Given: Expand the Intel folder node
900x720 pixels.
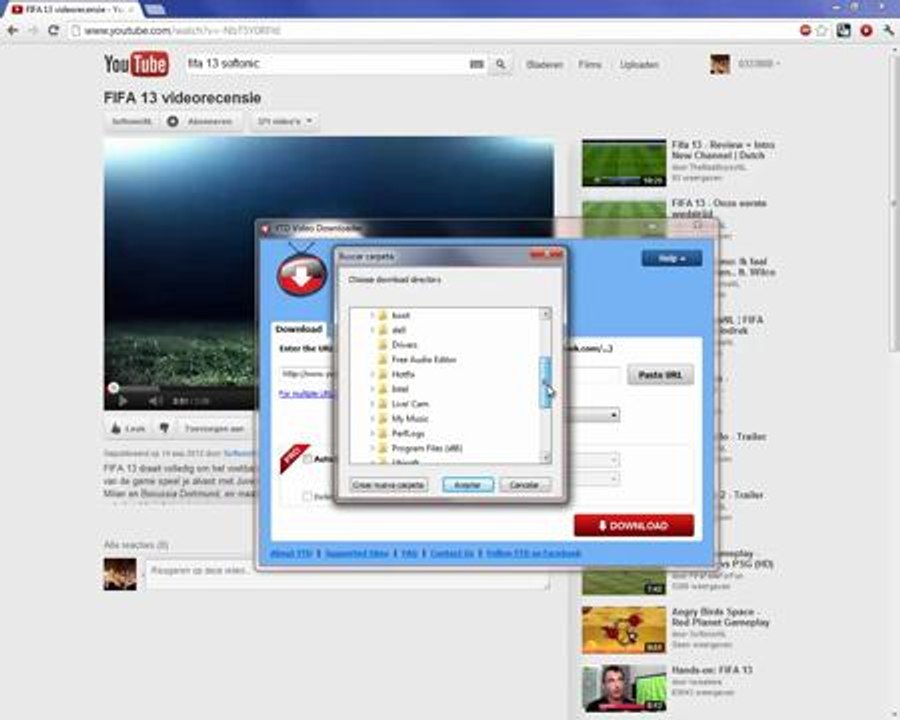Looking at the screenshot, I should click(x=371, y=389).
